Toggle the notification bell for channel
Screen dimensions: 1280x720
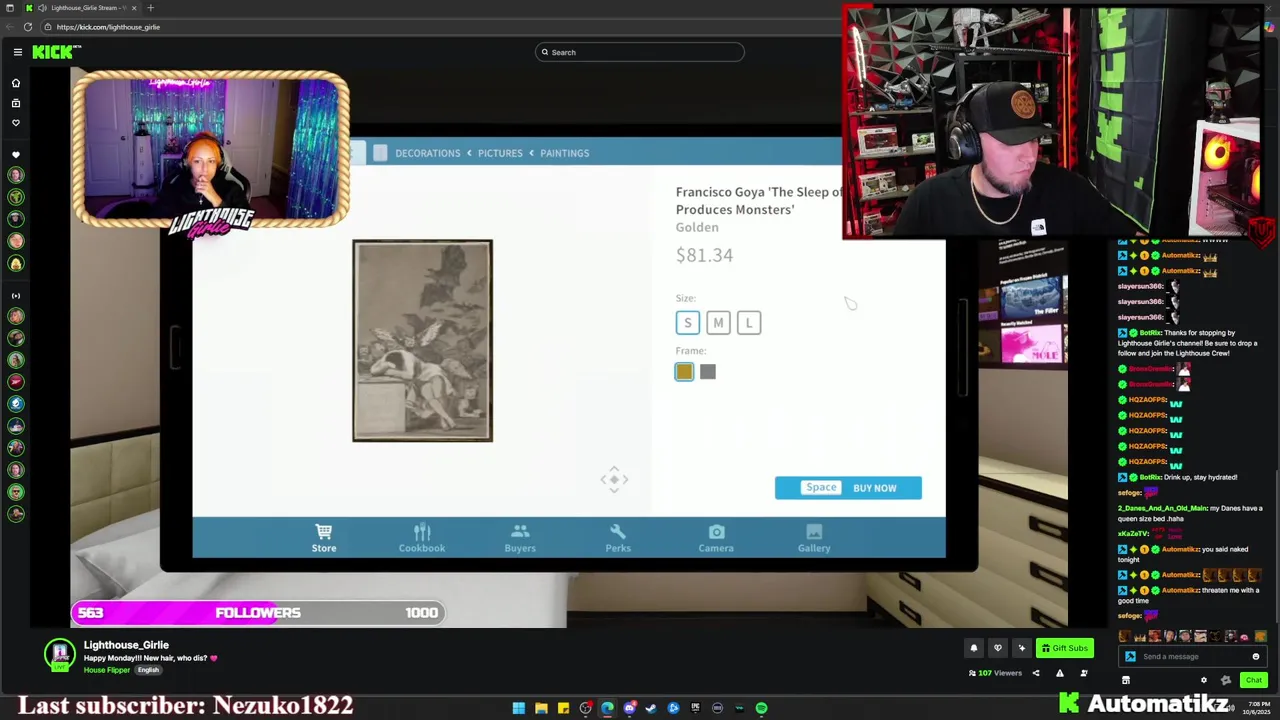click(x=973, y=648)
